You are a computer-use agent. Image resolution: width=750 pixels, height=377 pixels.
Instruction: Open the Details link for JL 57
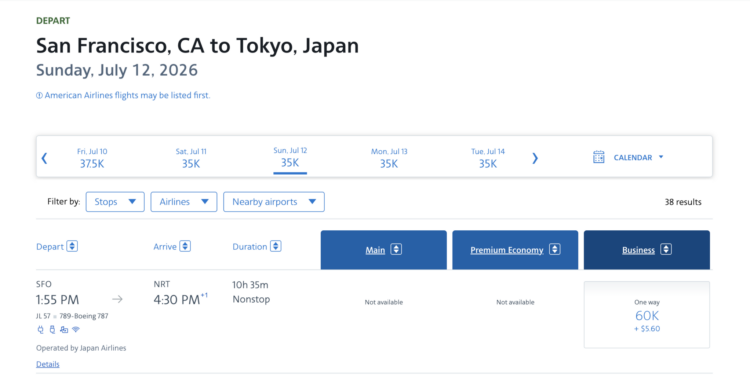(48, 364)
